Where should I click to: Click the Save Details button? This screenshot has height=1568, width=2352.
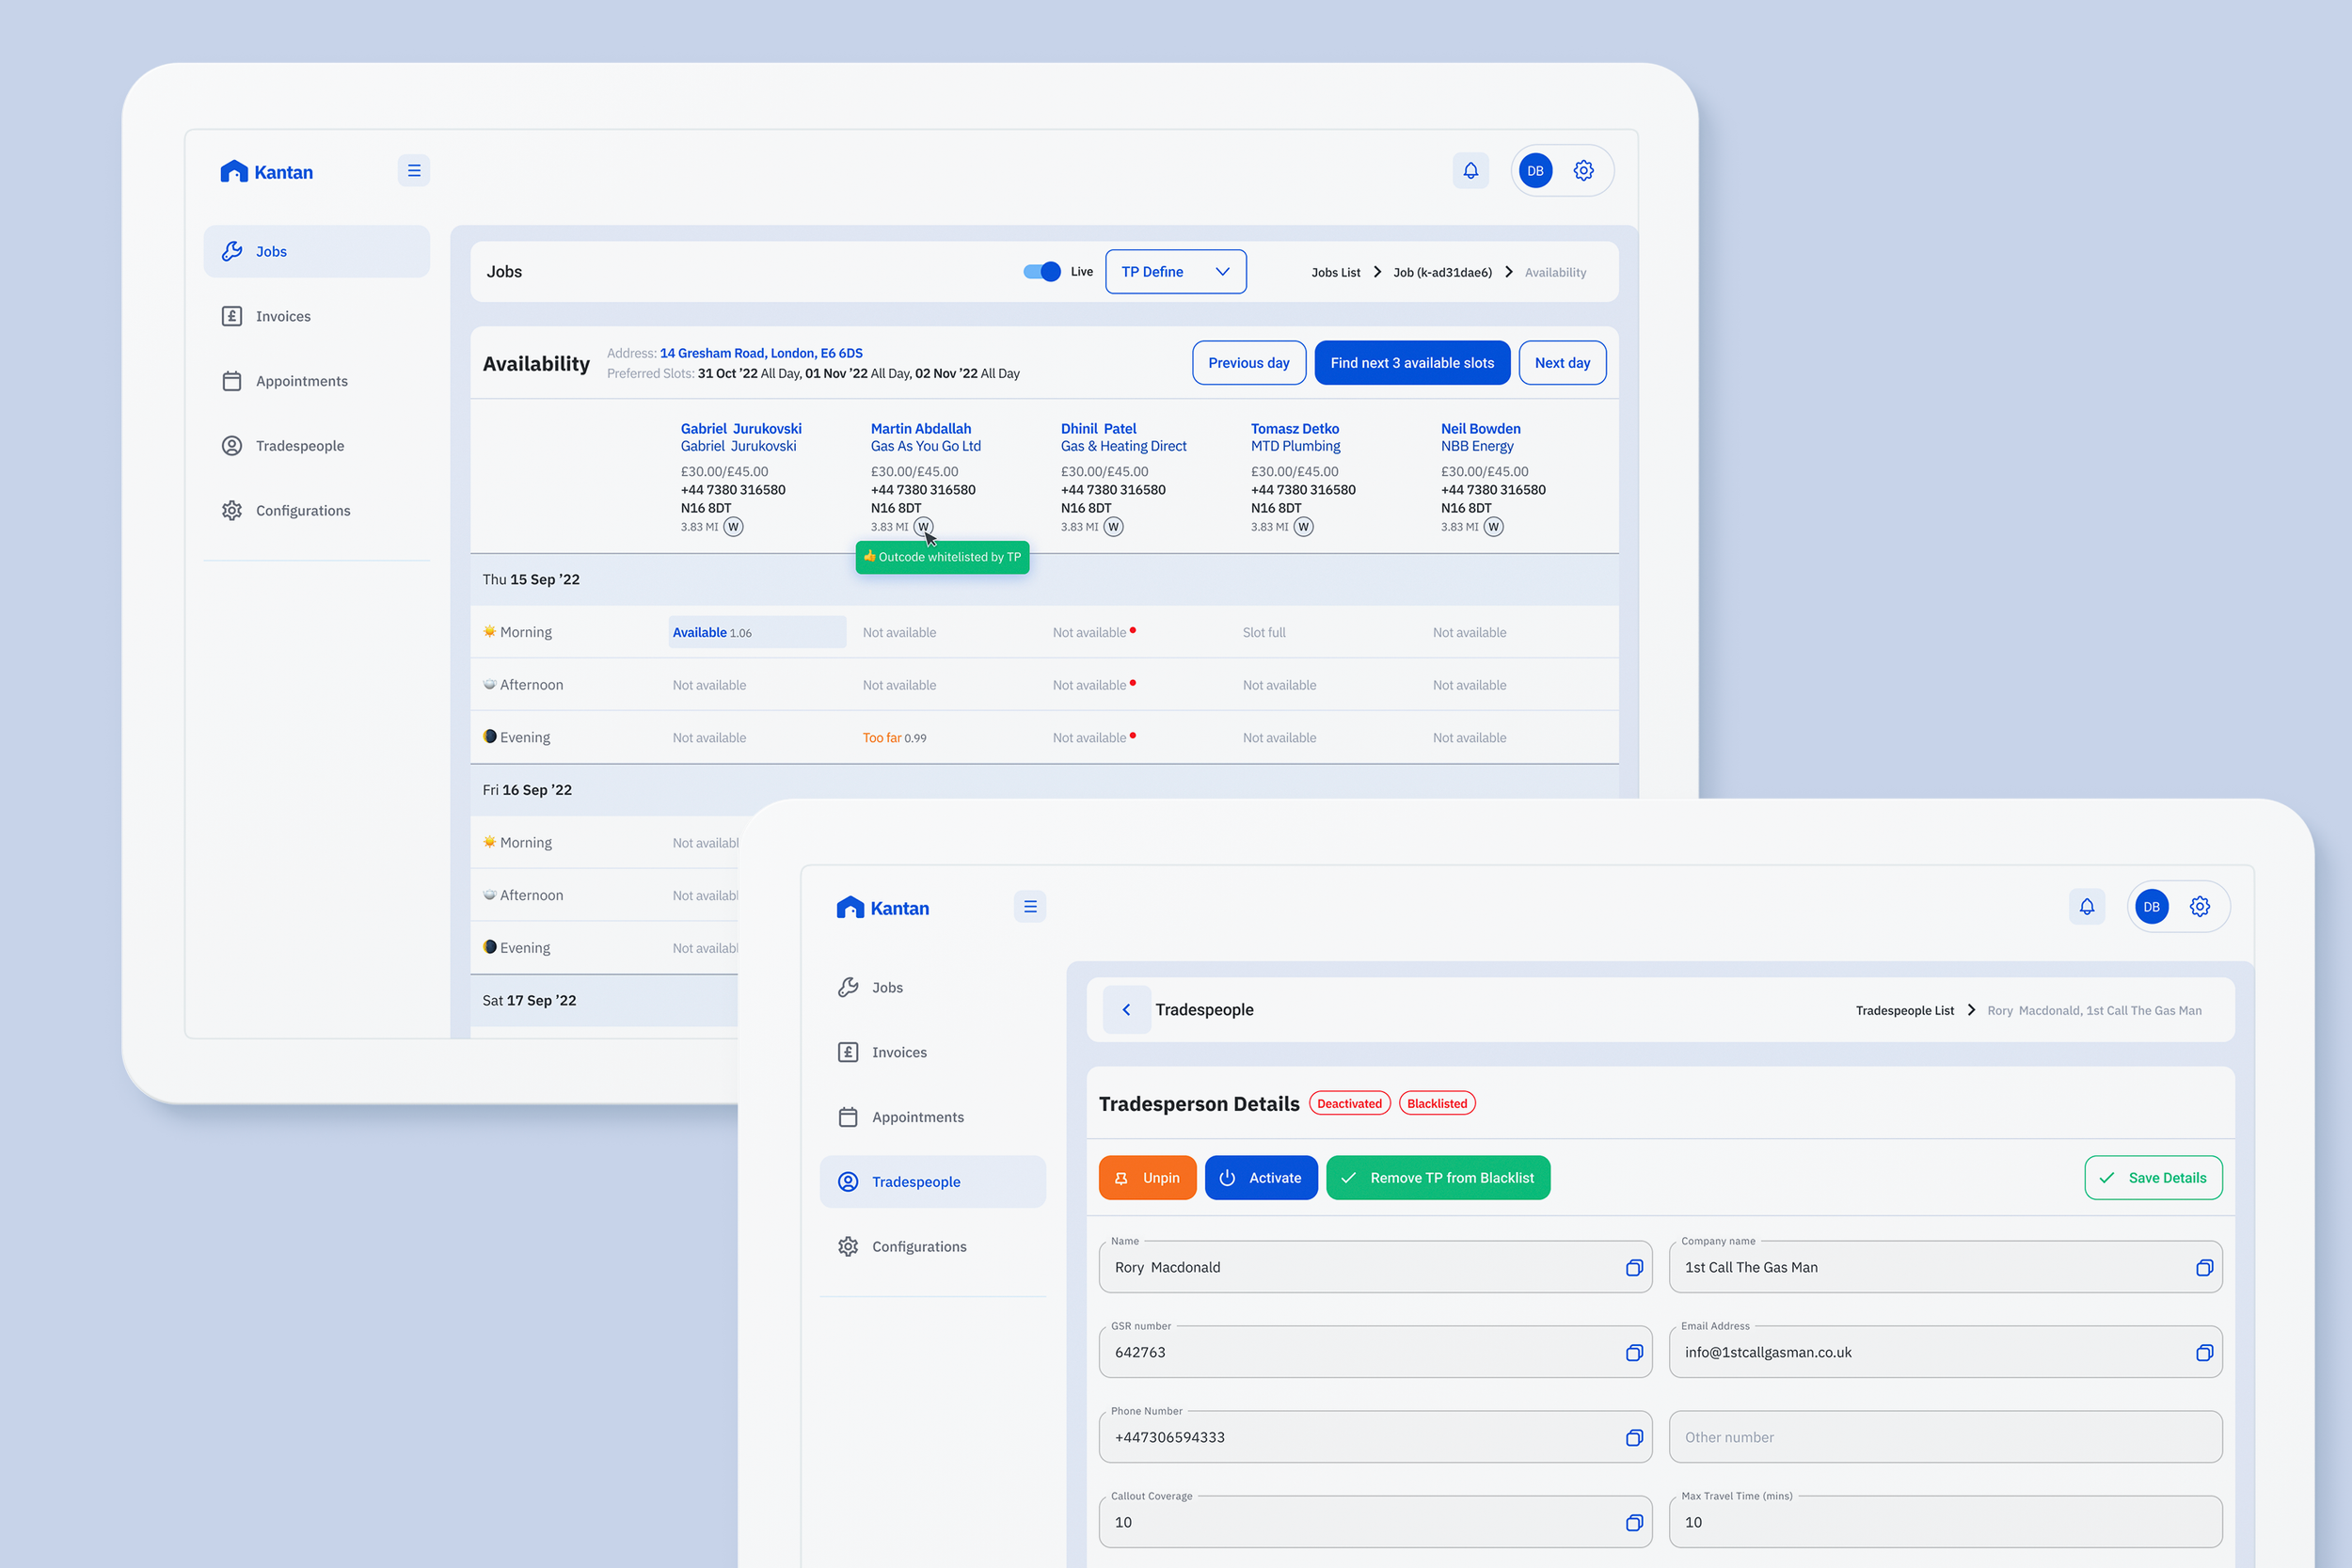point(2153,1178)
